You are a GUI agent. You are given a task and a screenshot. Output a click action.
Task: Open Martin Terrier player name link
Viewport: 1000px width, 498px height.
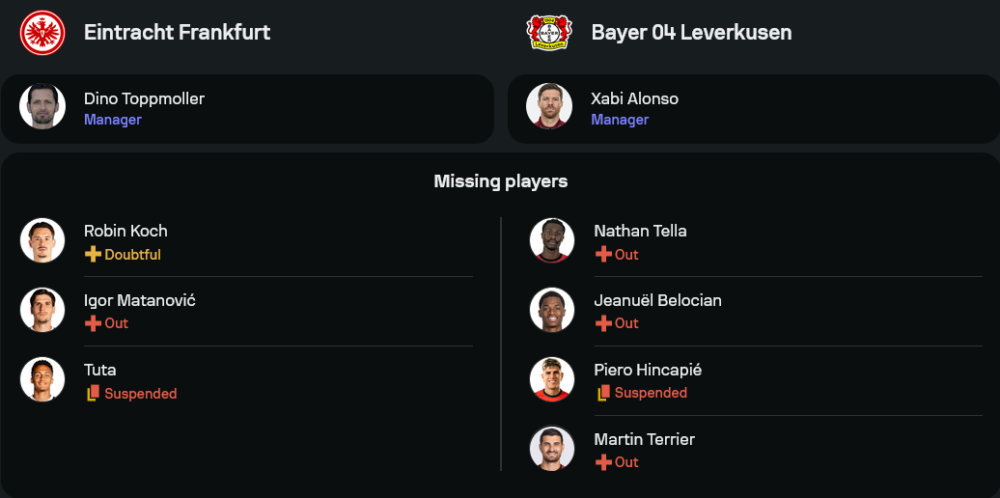644,439
